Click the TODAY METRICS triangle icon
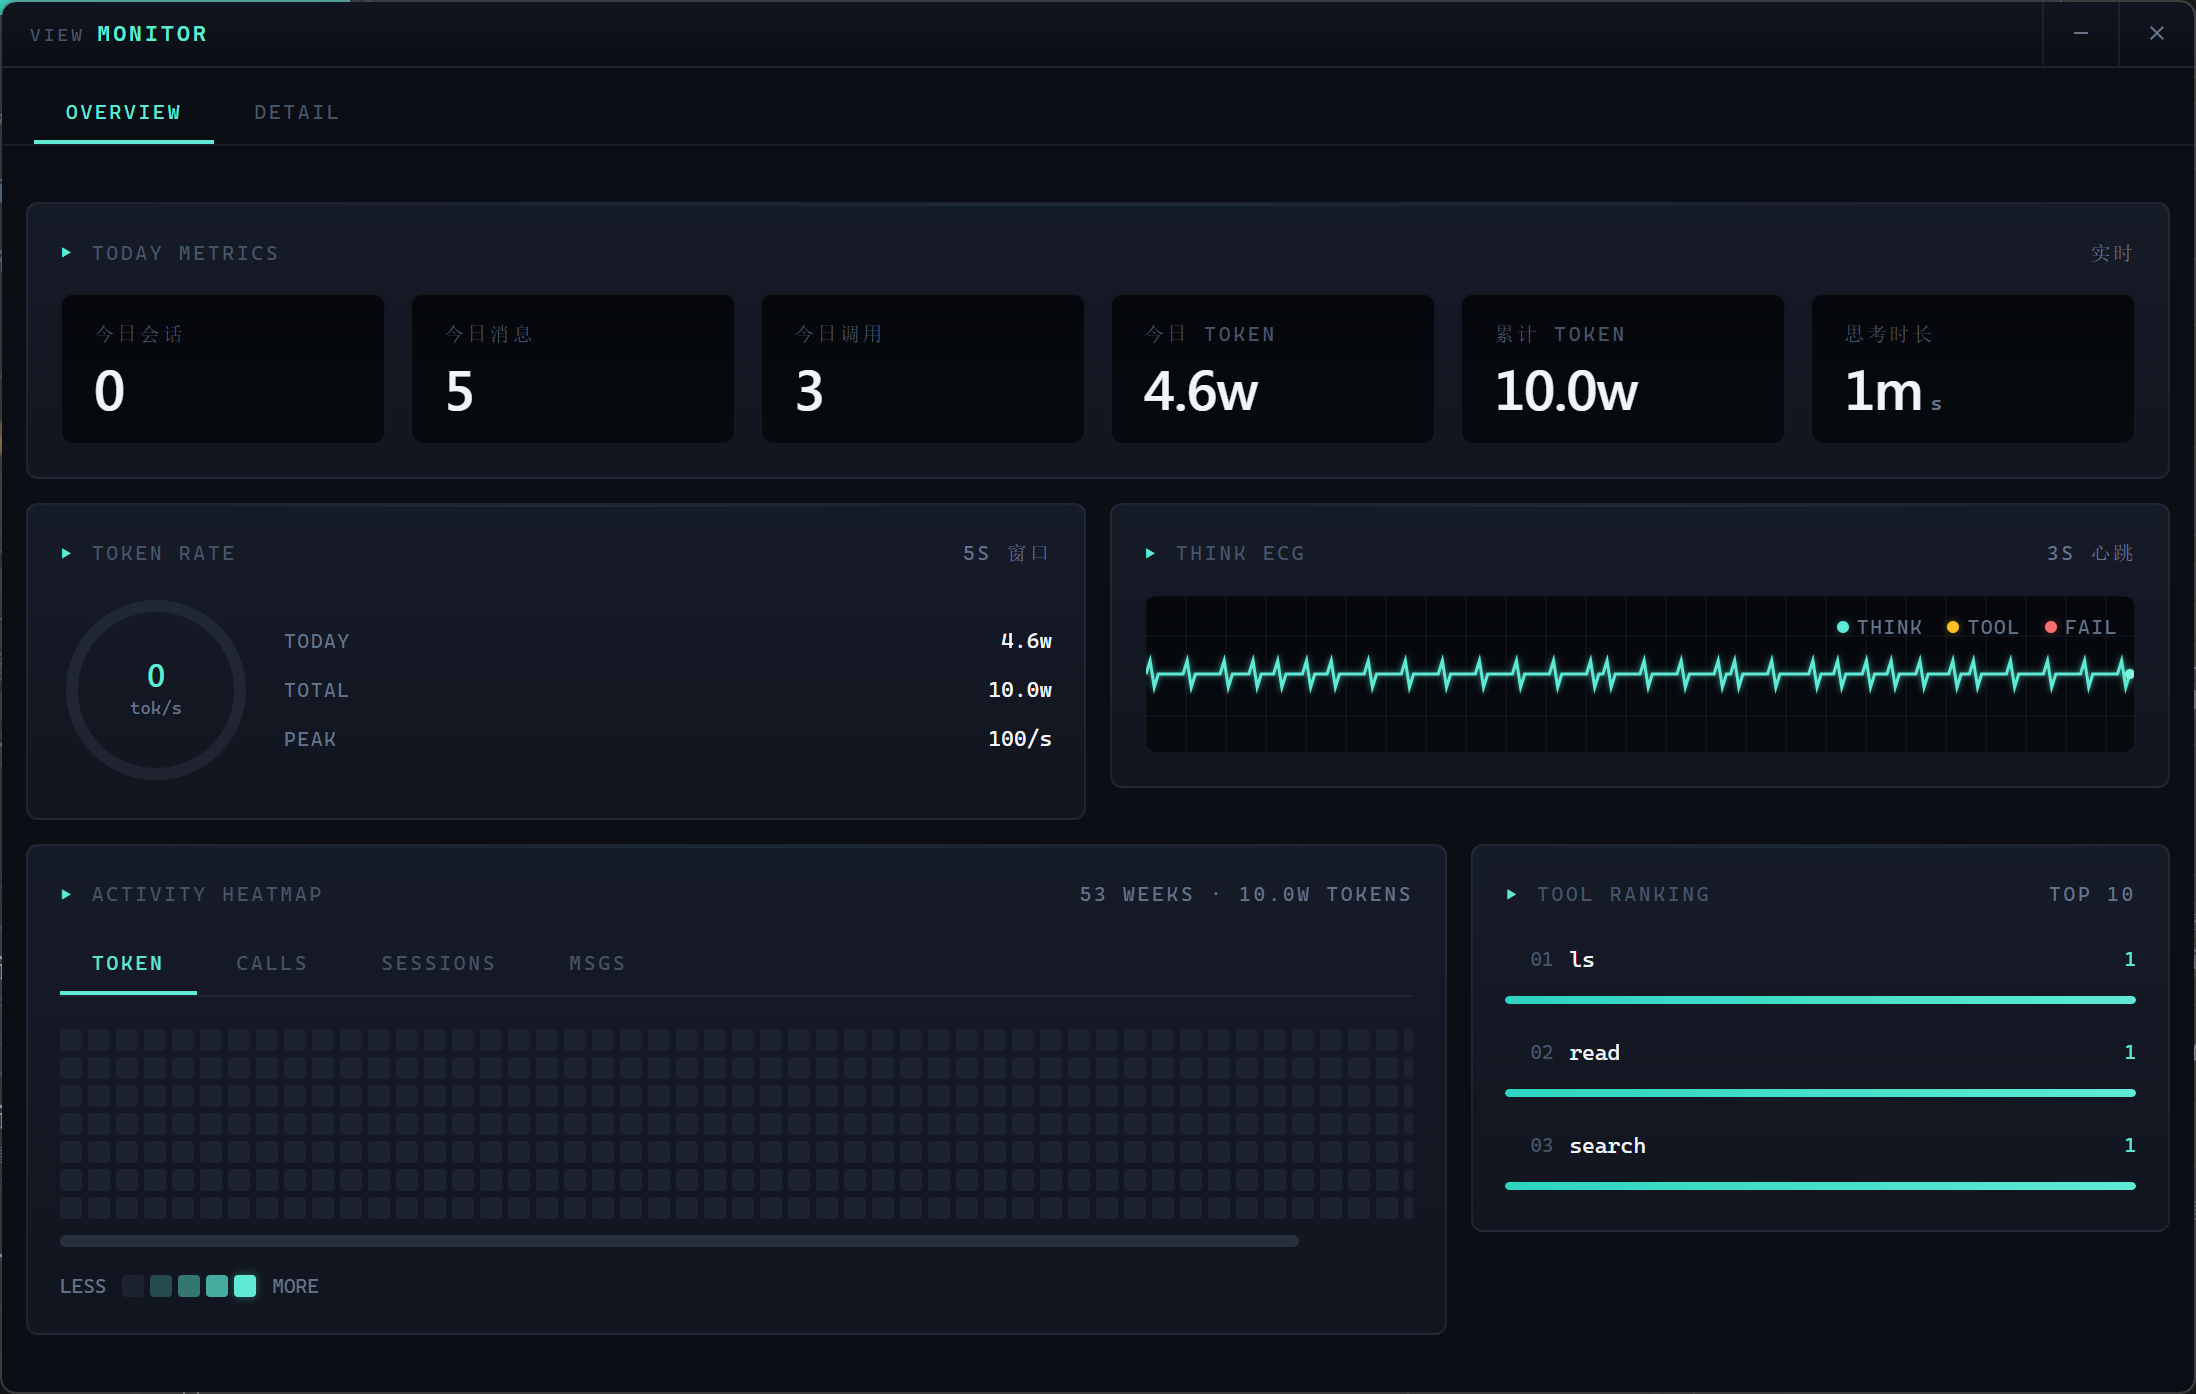 [66, 253]
